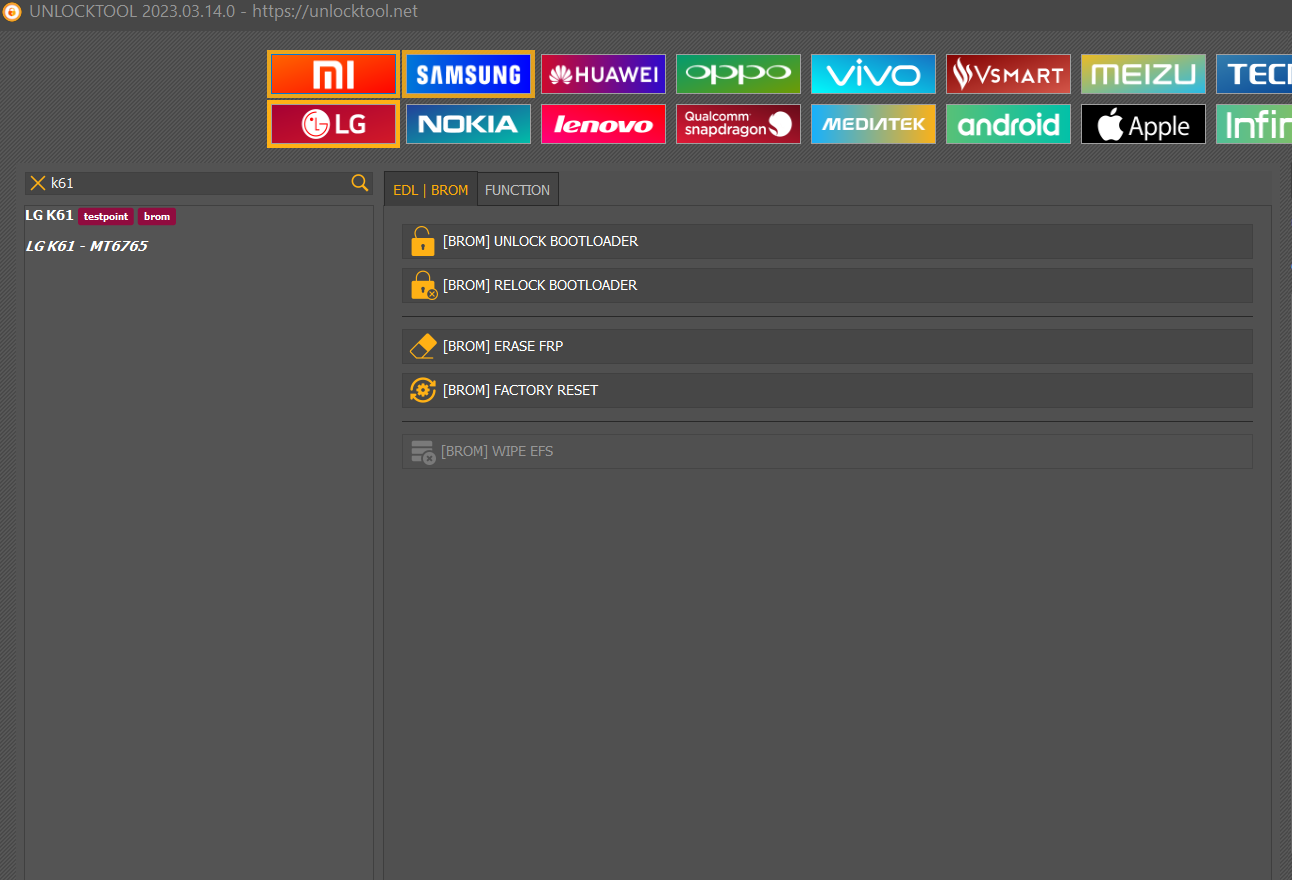Select the Apple brand tile
The width and height of the screenshot is (1292, 880).
(1143, 124)
